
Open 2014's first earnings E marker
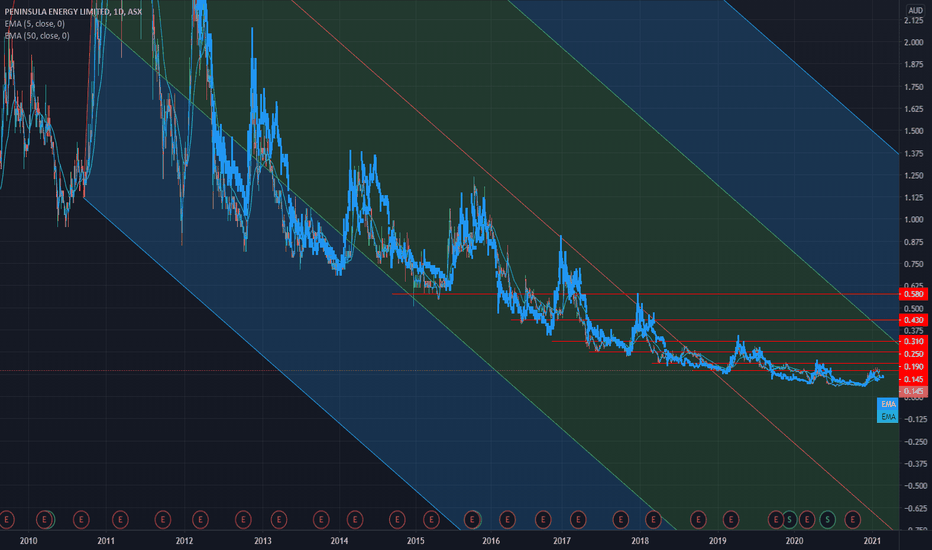(355, 520)
